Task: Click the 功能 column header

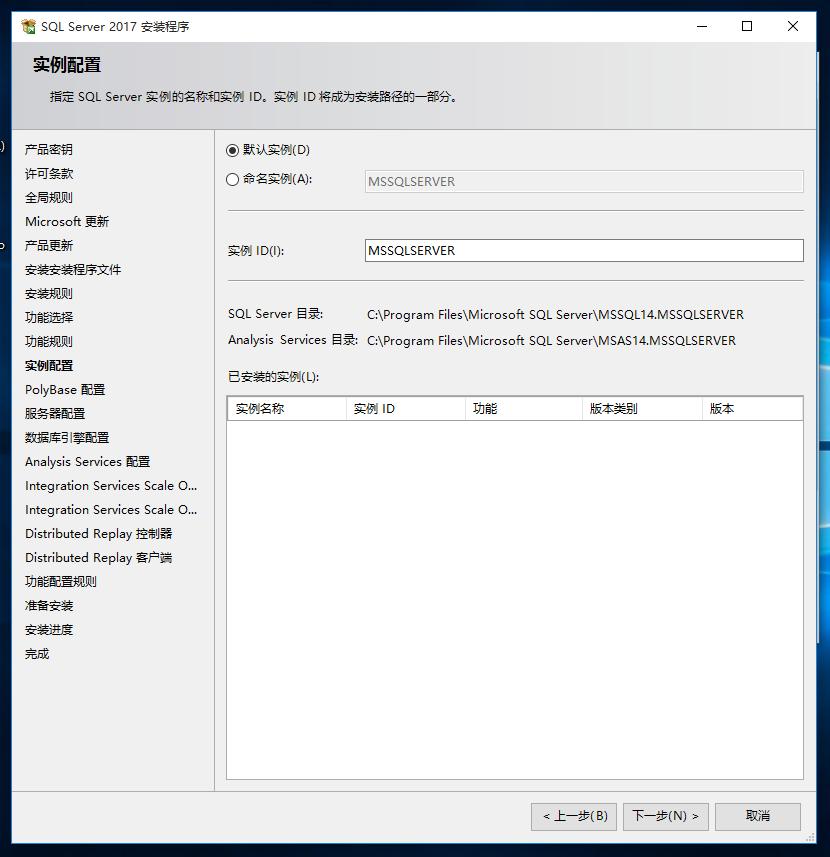Action: pyautogui.click(x=524, y=409)
